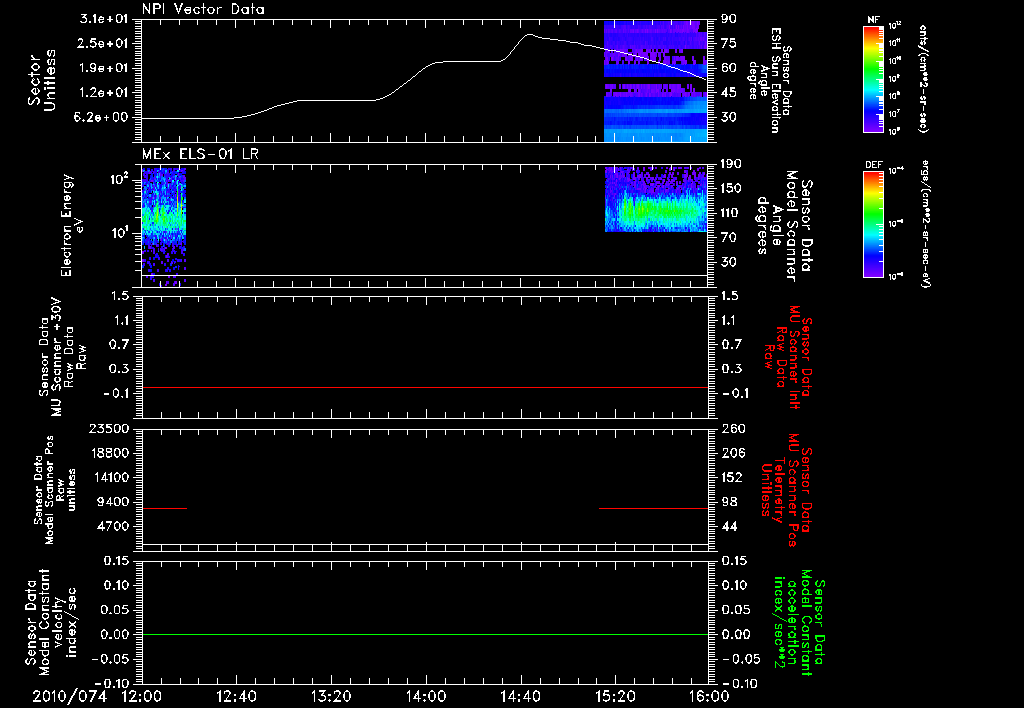Click the 12:40 time axis label
Screen dimensions: 1024x708
(x=236, y=696)
